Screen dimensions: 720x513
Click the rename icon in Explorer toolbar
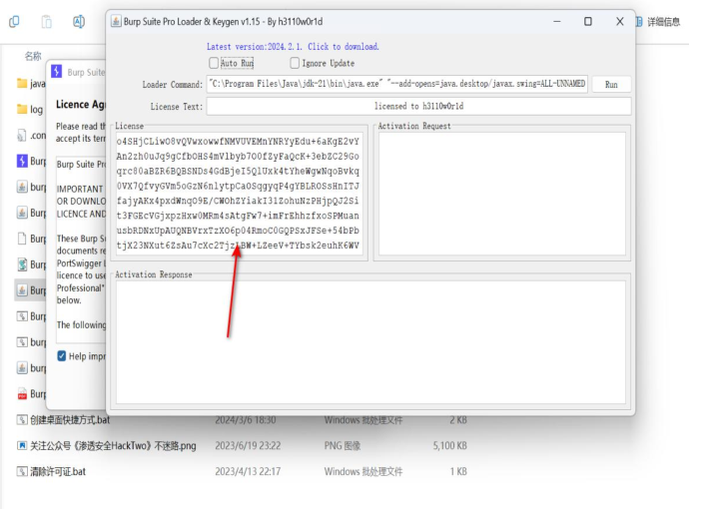pos(79,22)
